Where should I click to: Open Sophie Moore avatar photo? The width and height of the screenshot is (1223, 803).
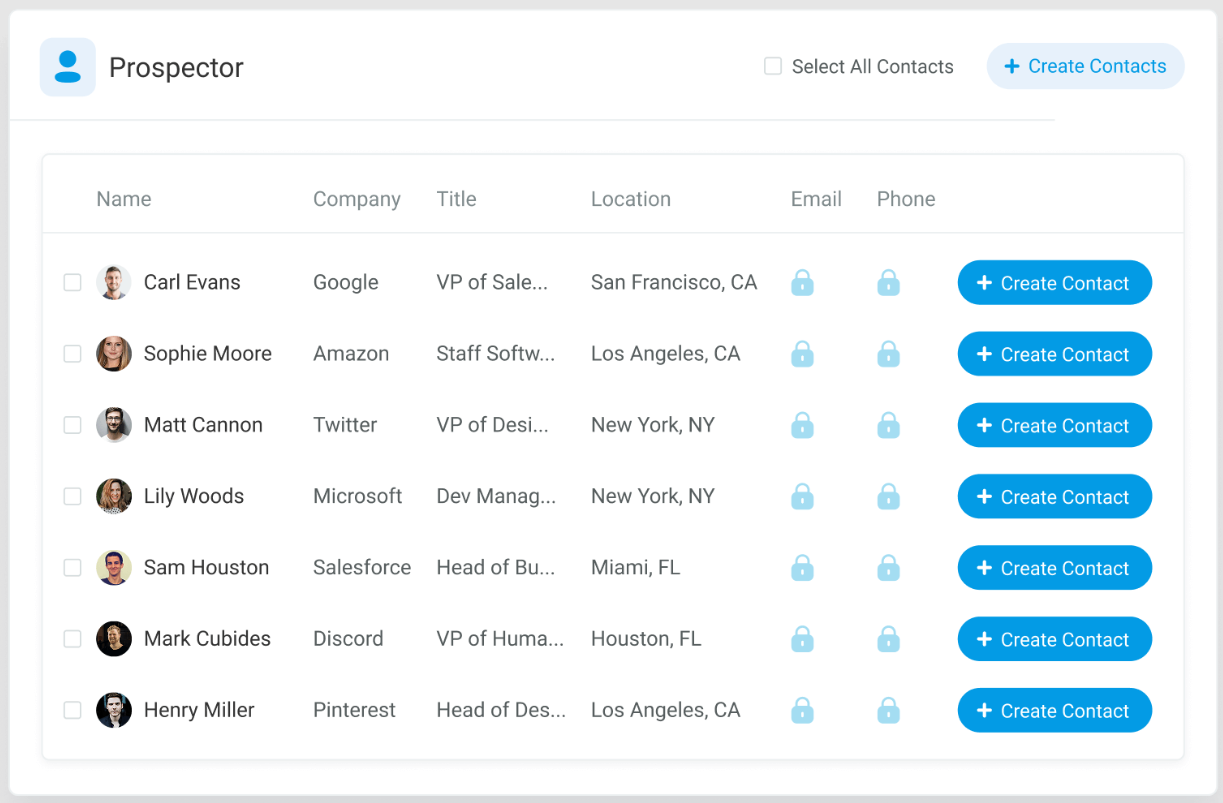(x=114, y=353)
